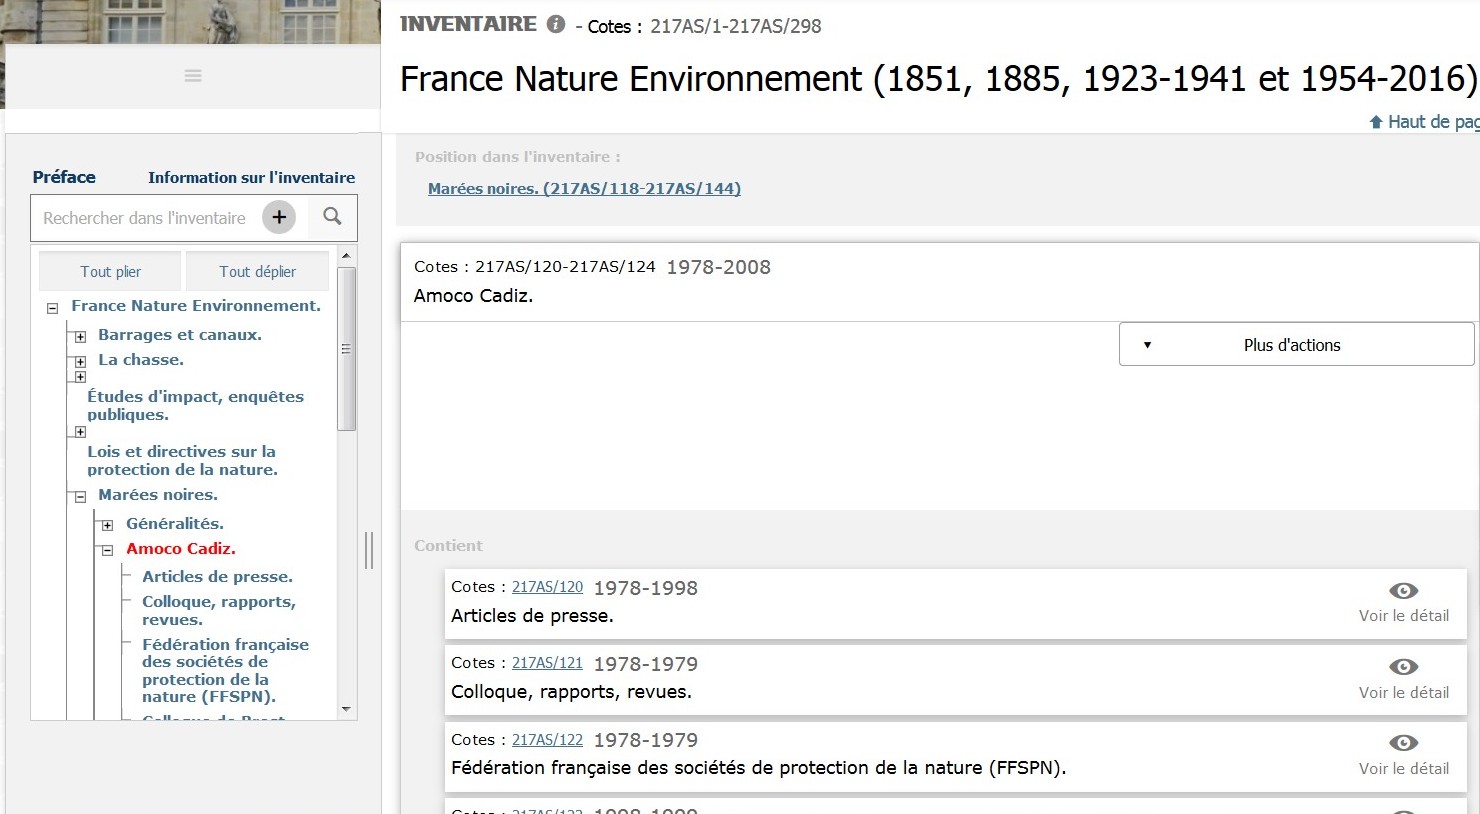Open the hamburger menu in the sidebar header
1480x814 pixels.
193,75
